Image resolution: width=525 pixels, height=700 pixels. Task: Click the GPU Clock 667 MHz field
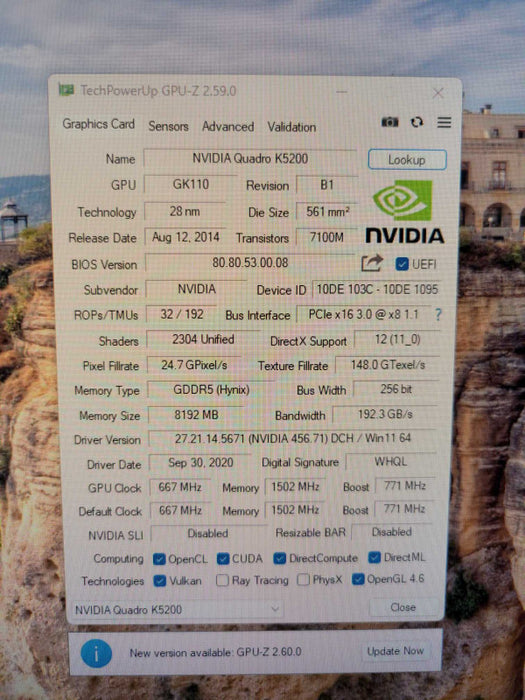tap(180, 487)
